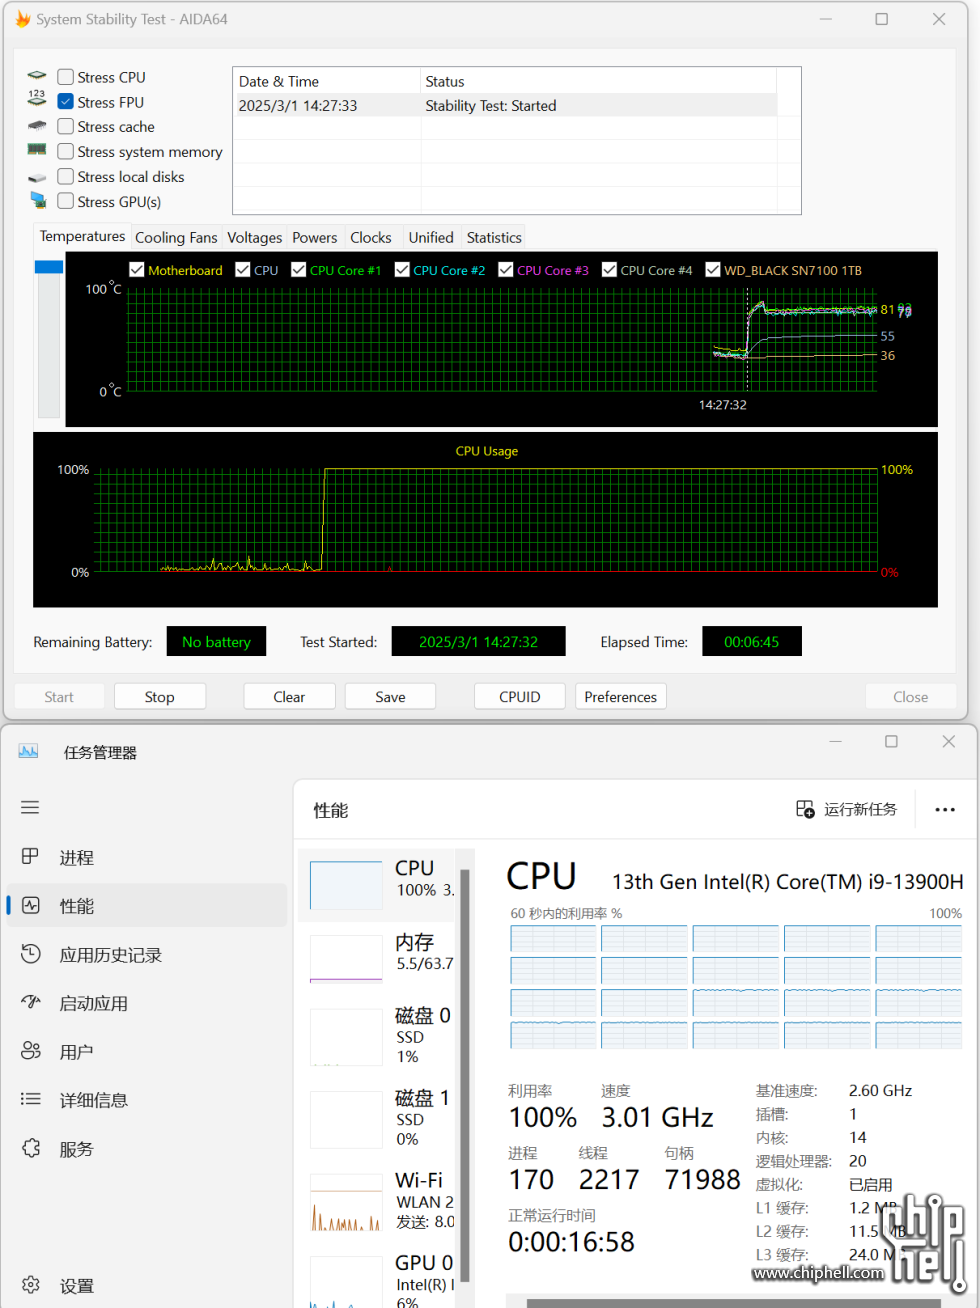Viewport: 980px width, 1308px height.
Task: Toggle the CPU Core #4 graph checkbox
Action: pyautogui.click(x=609, y=270)
